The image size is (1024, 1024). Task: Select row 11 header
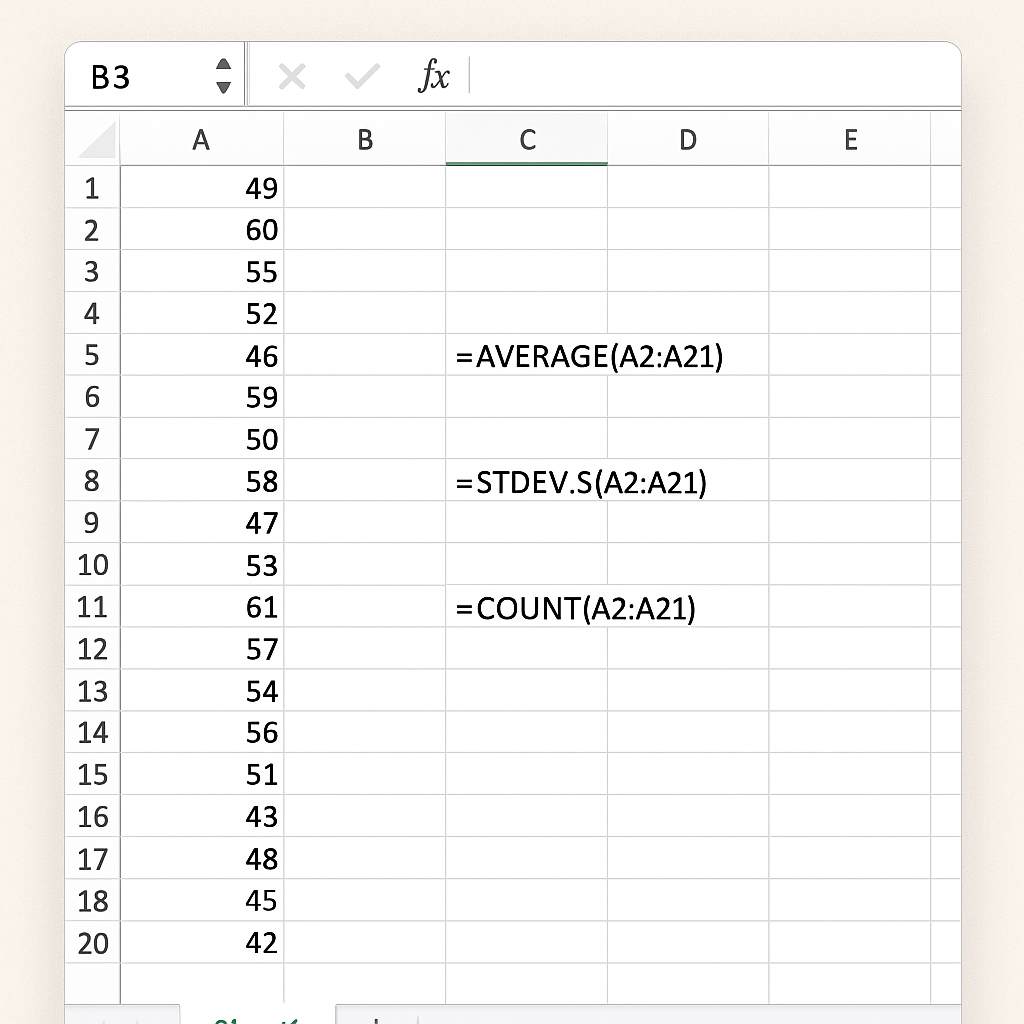click(x=92, y=607)
